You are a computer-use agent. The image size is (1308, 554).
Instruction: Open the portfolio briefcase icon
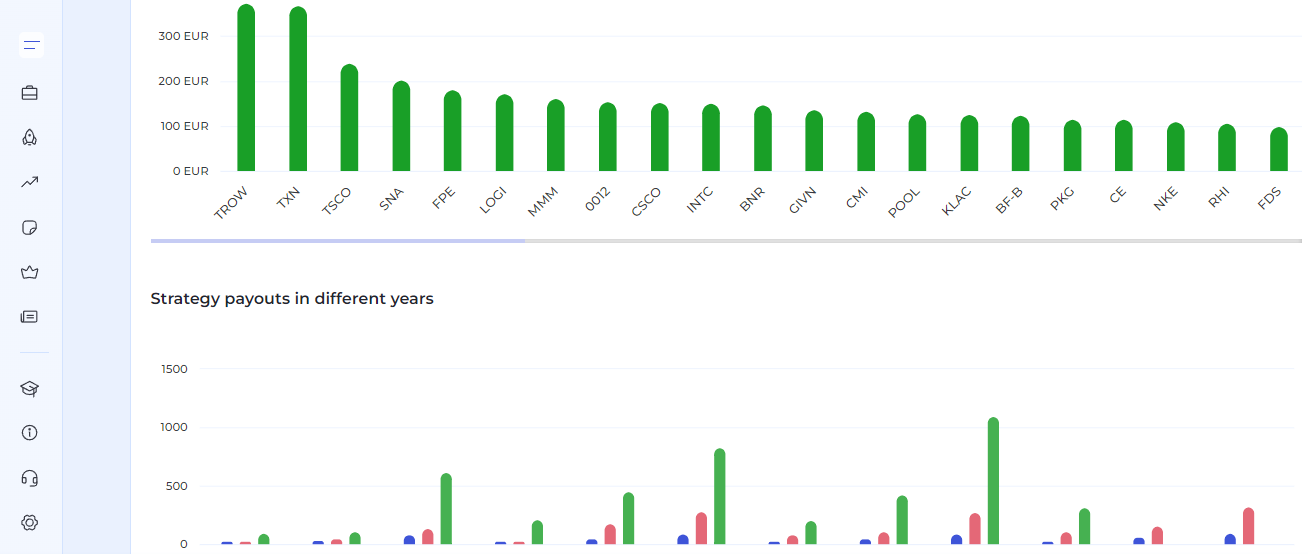[30, 93]
